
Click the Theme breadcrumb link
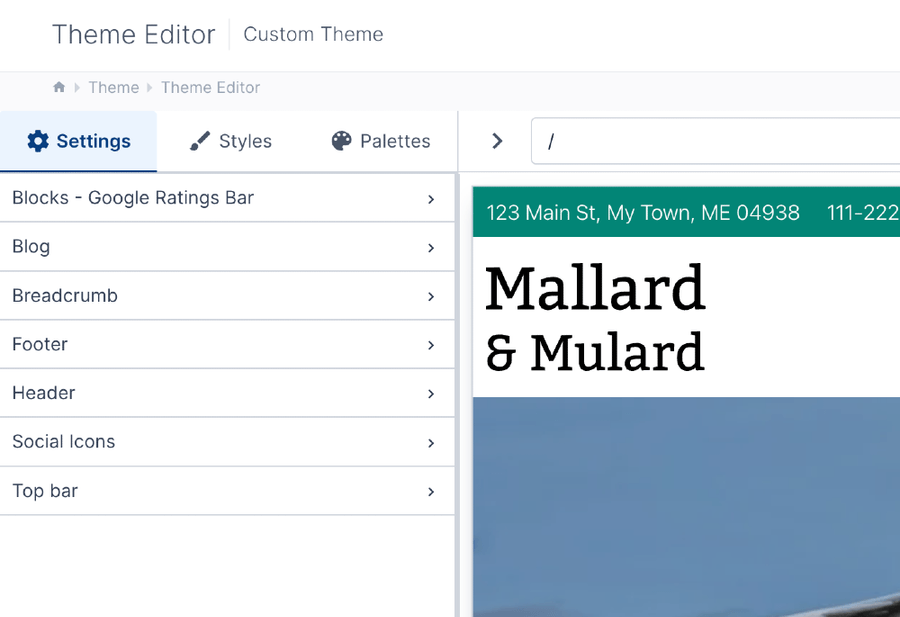click(114, 88)
